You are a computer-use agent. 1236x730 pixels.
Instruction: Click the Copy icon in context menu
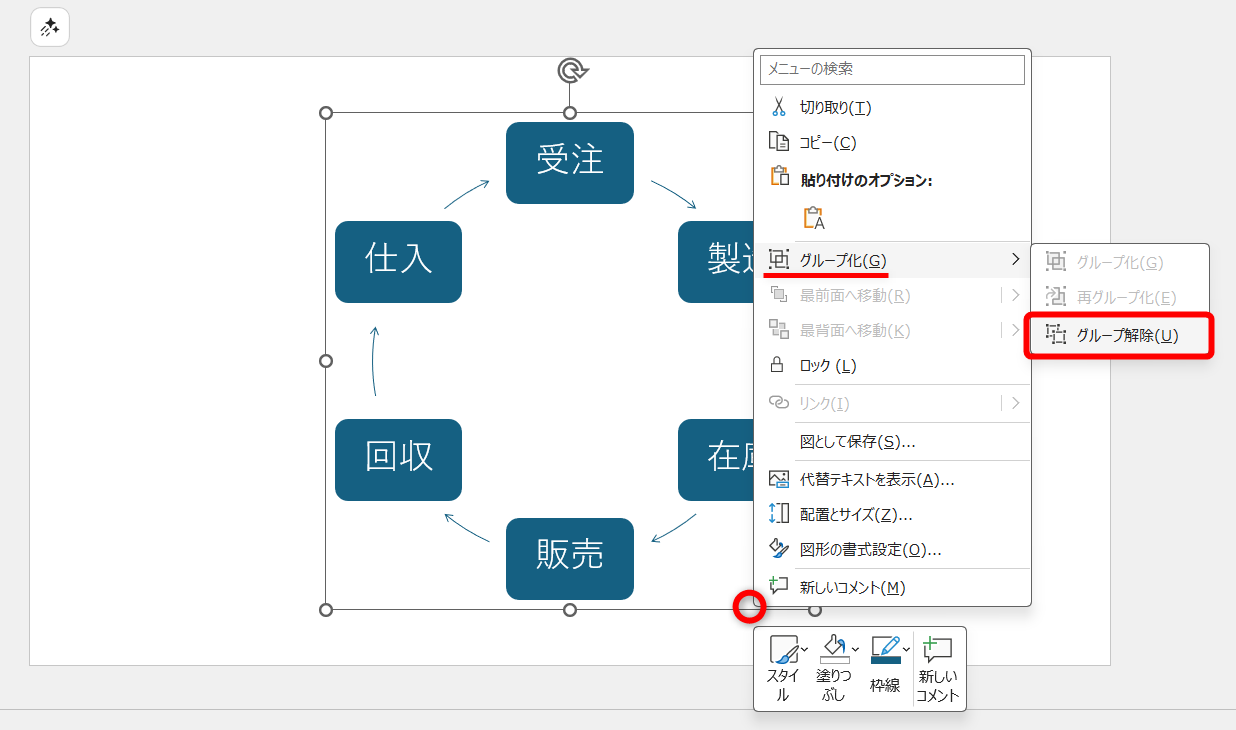778,142
